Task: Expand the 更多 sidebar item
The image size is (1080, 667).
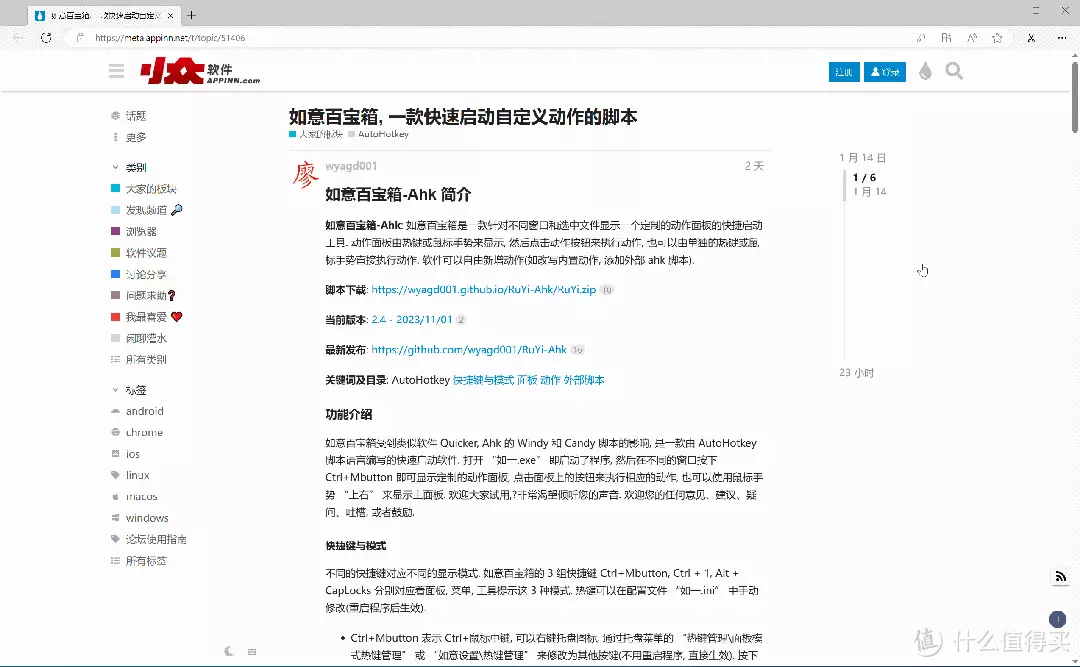Action: tap(136, 137)
